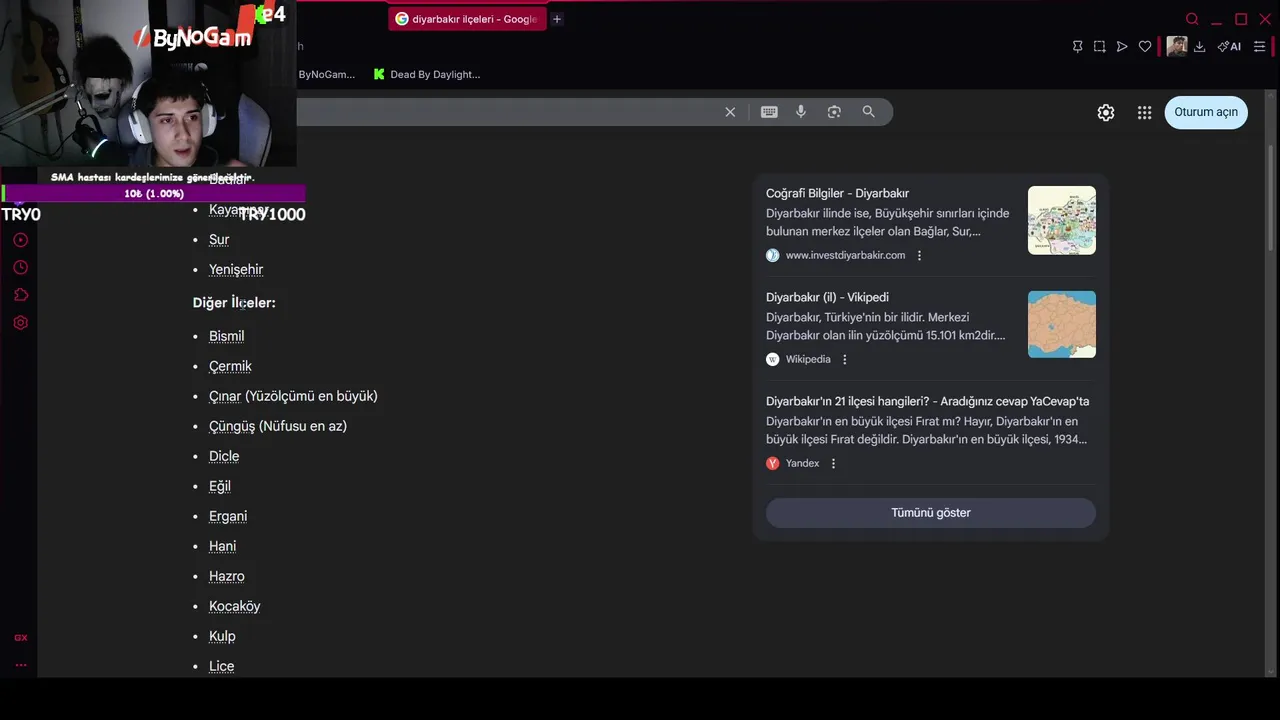Click the Sur district link
The image size is (1280, 720).
(219, 240)
